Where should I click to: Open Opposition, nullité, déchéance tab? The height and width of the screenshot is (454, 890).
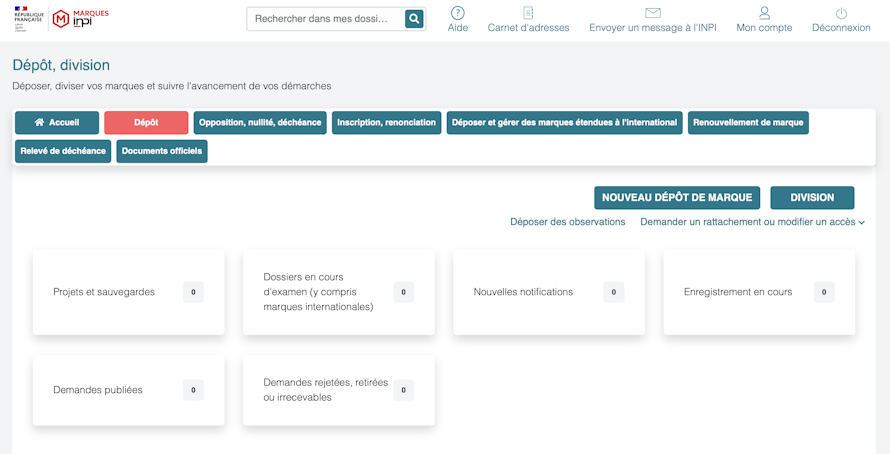pyautogui.click(x=260, y=123)
